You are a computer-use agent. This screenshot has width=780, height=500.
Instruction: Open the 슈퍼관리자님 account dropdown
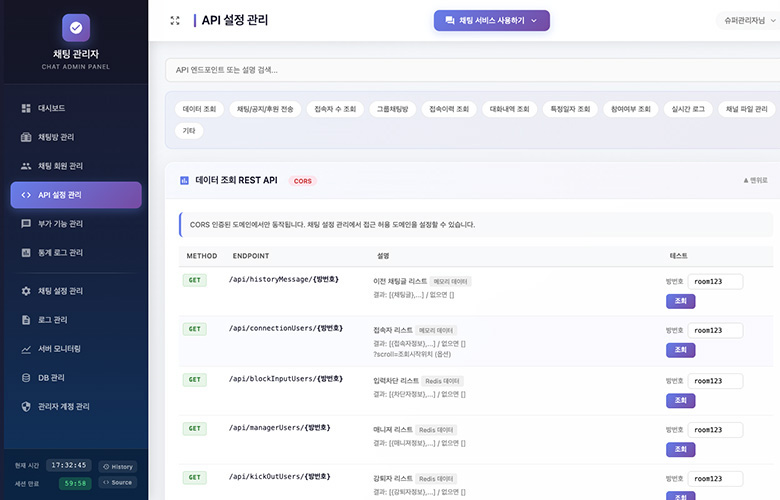pos(749,20)
